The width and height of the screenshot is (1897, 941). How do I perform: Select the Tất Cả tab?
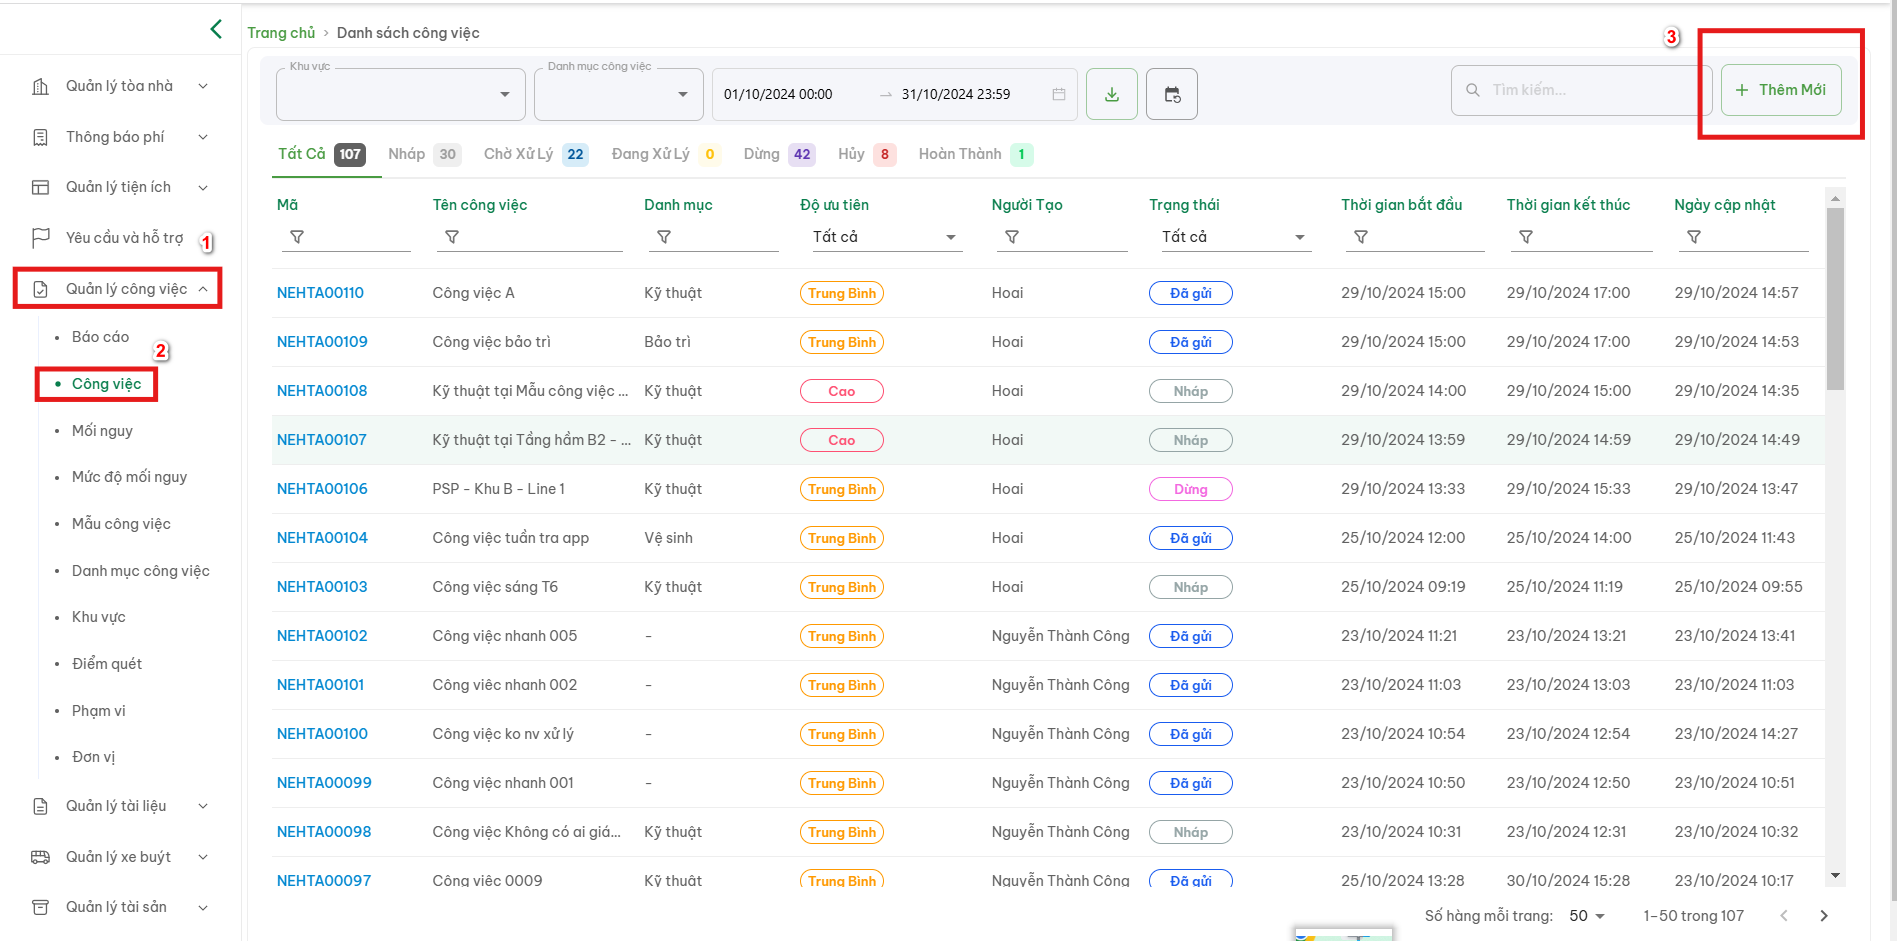point(322,154)
